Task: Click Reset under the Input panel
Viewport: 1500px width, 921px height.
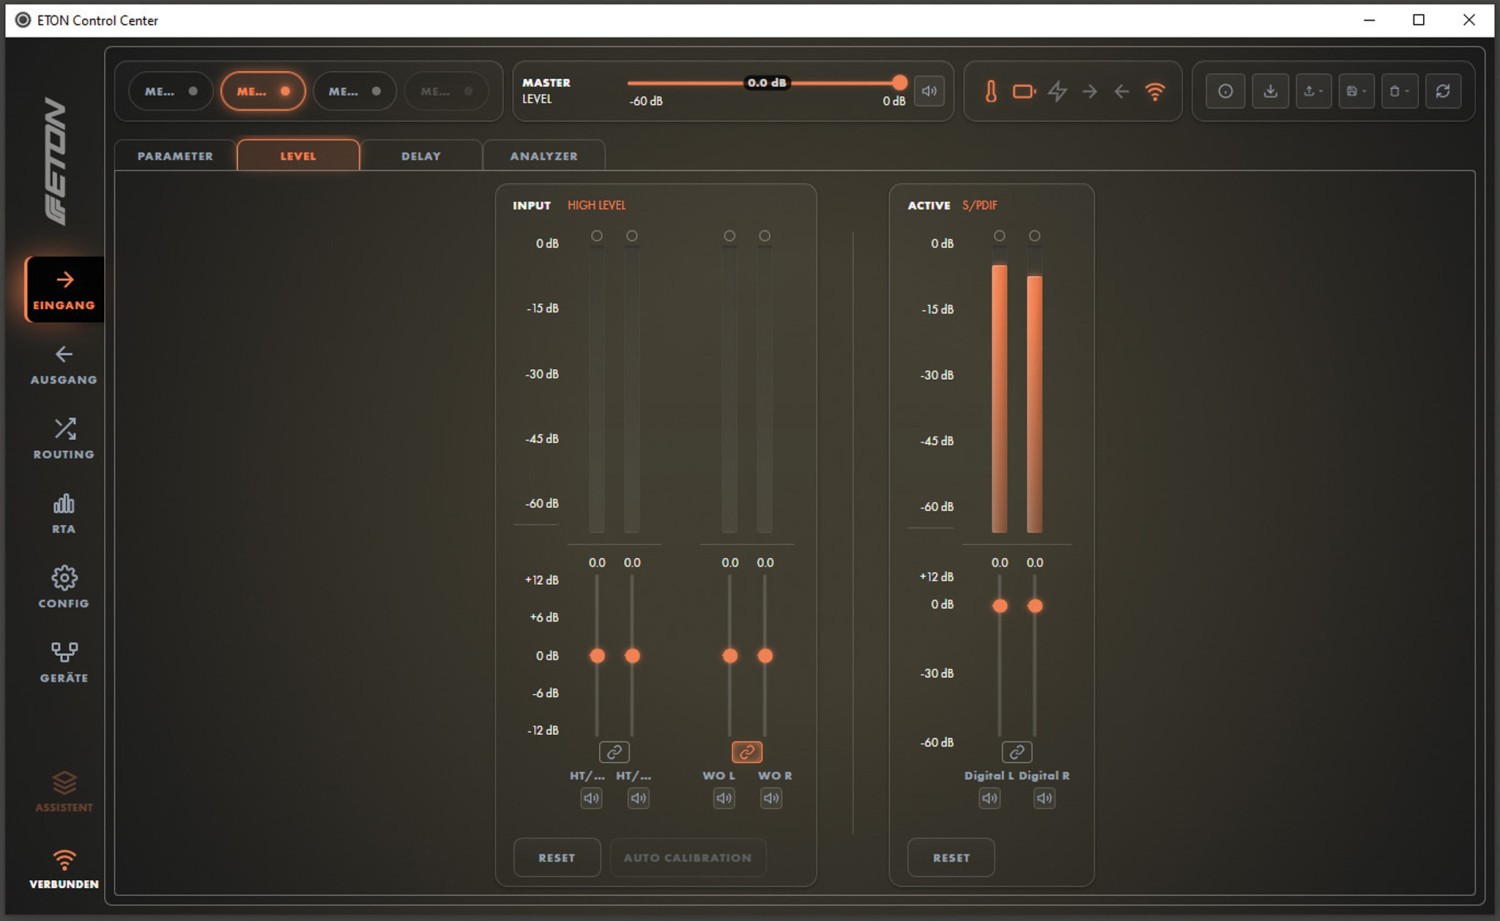Action: (557, 857)
